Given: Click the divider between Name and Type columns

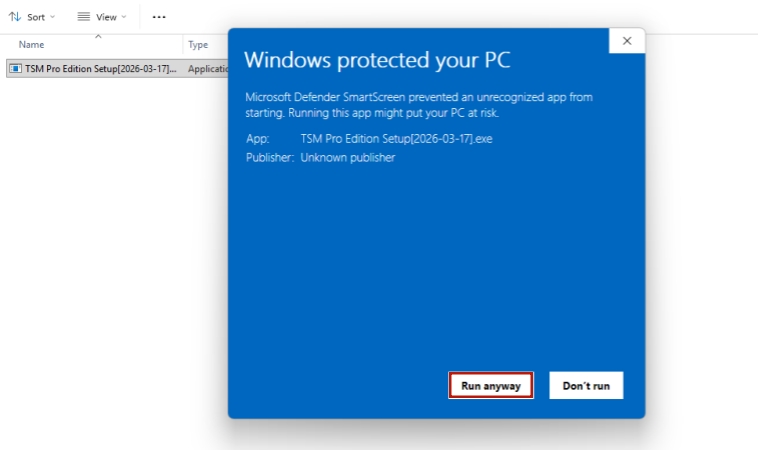Looking at the screenshot, I should click(x=183, y=45).
